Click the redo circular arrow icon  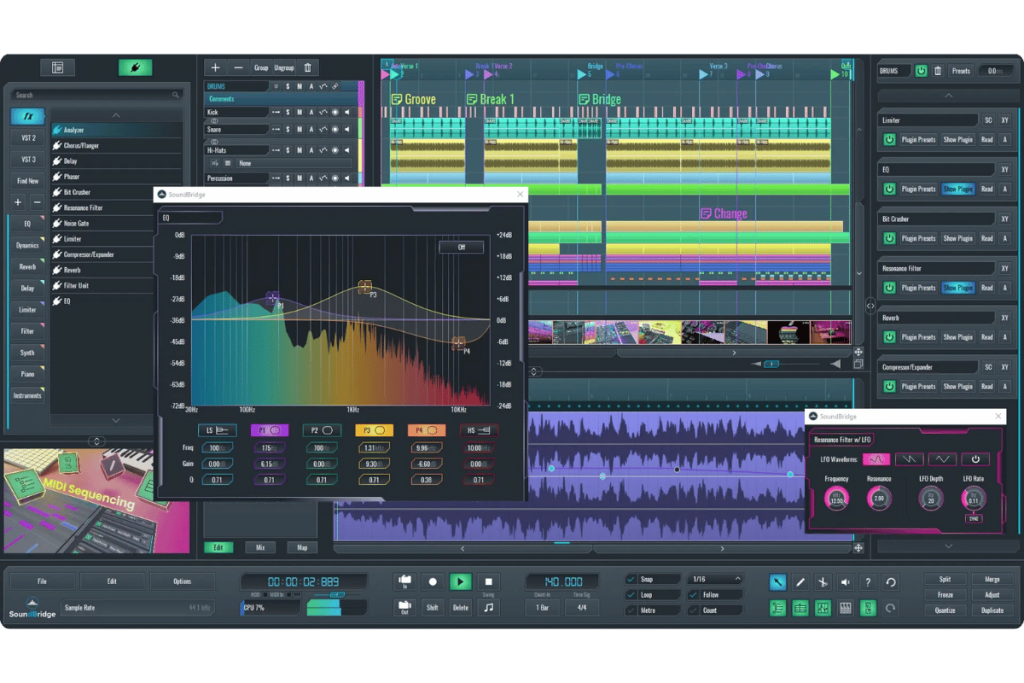[x=890, y=609]
